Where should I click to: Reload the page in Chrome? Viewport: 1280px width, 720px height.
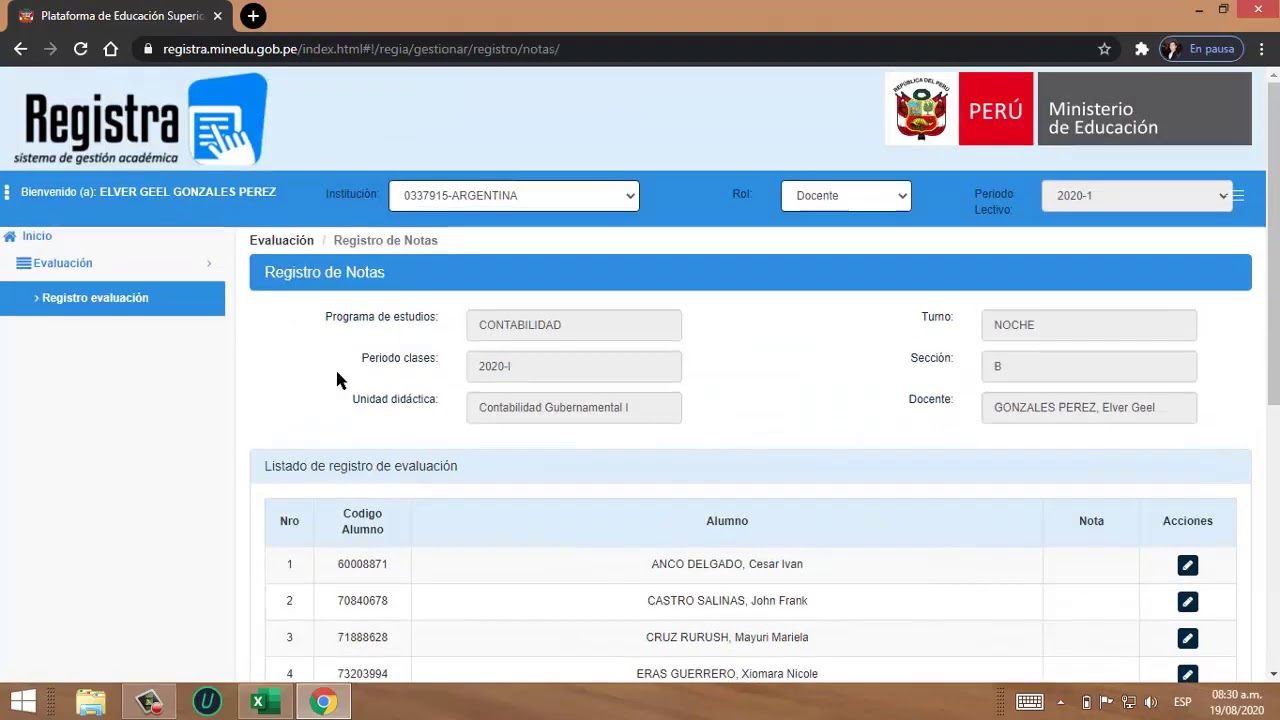click(x=81, y=48)
